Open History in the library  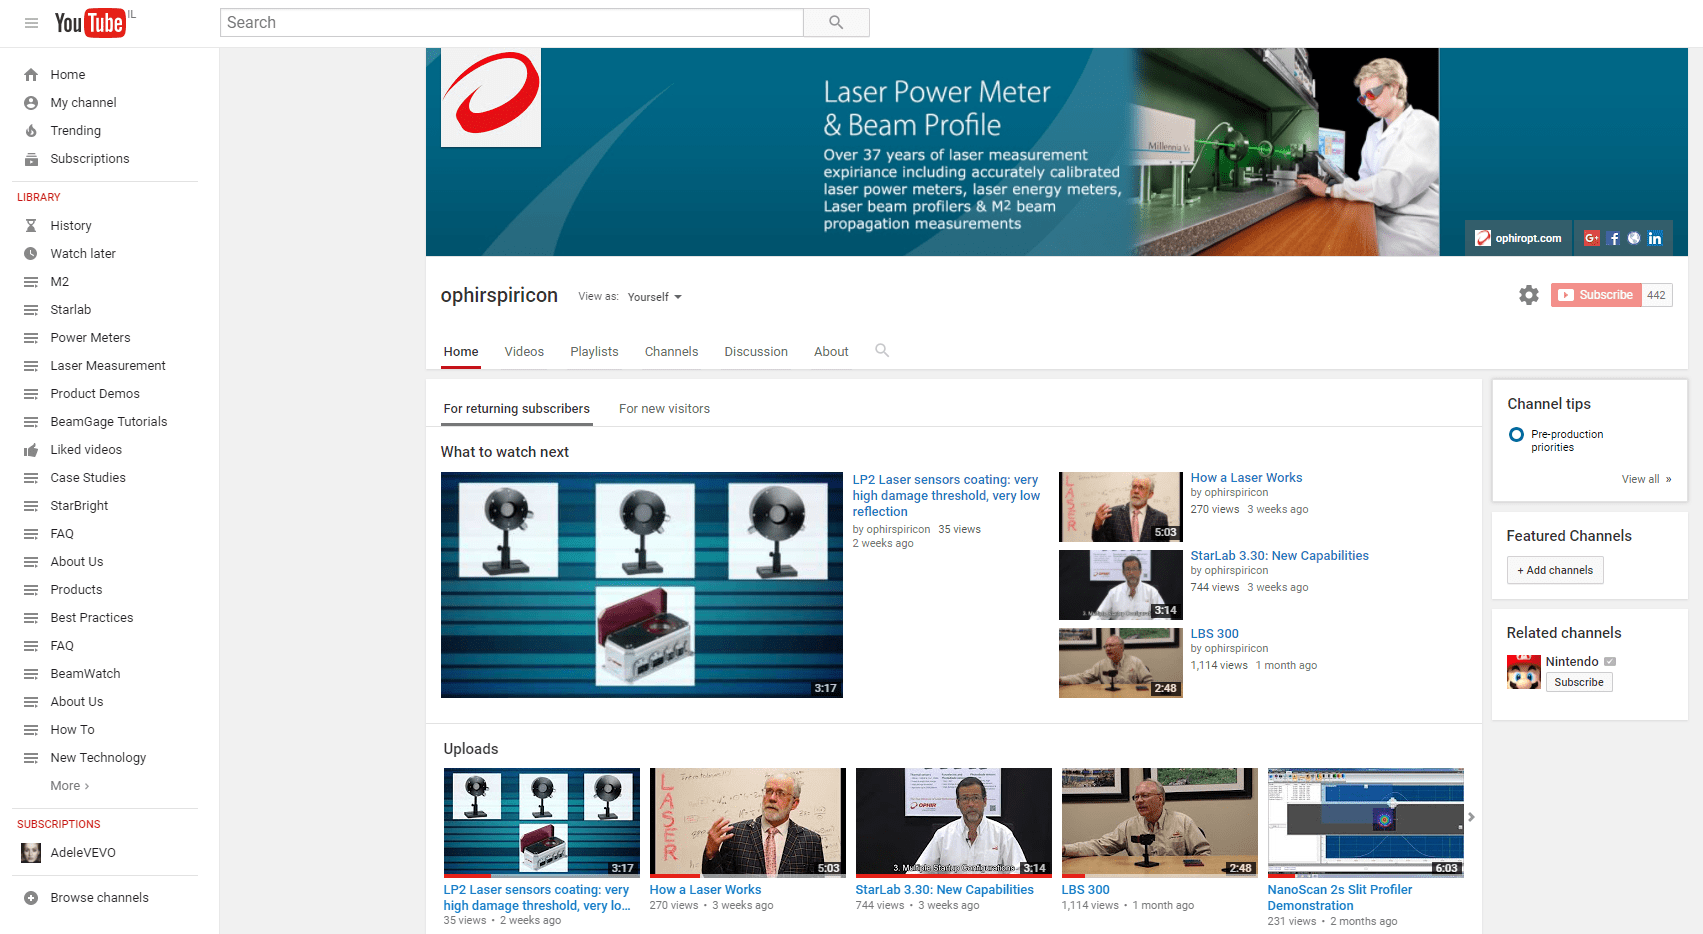click(x=71, y=226)
